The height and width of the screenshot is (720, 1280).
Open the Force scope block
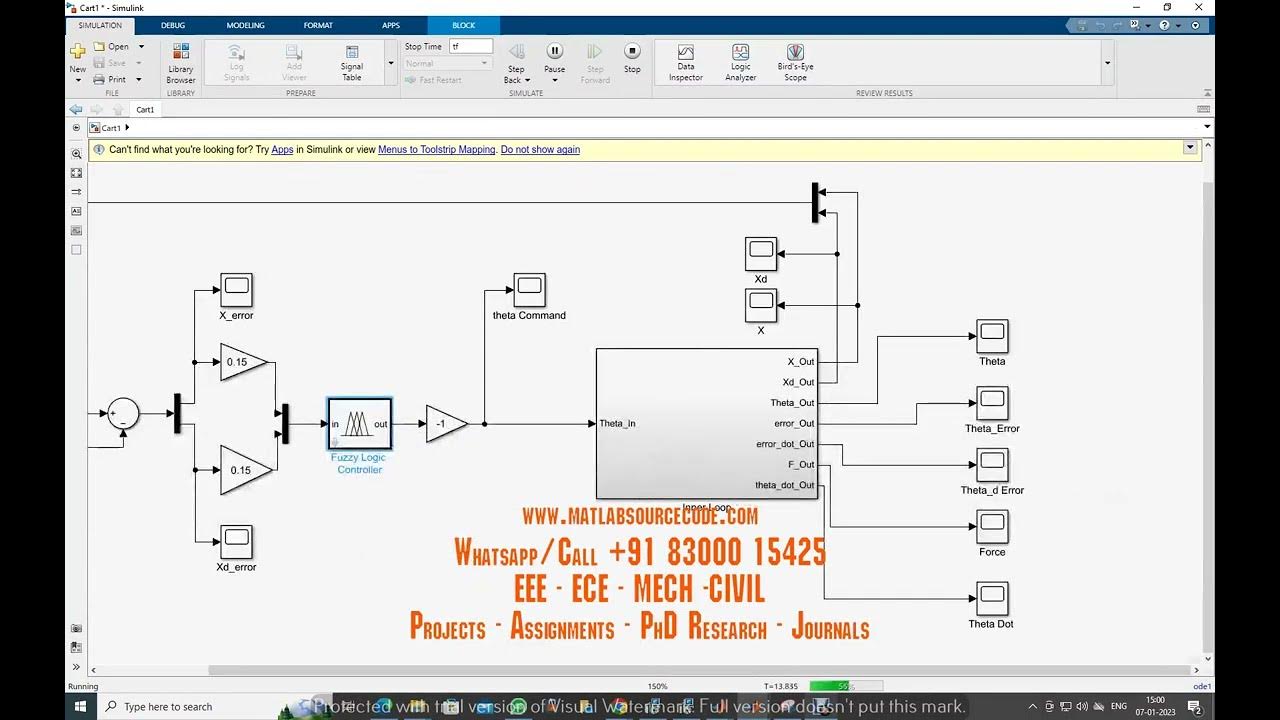(x=992, y=527)
